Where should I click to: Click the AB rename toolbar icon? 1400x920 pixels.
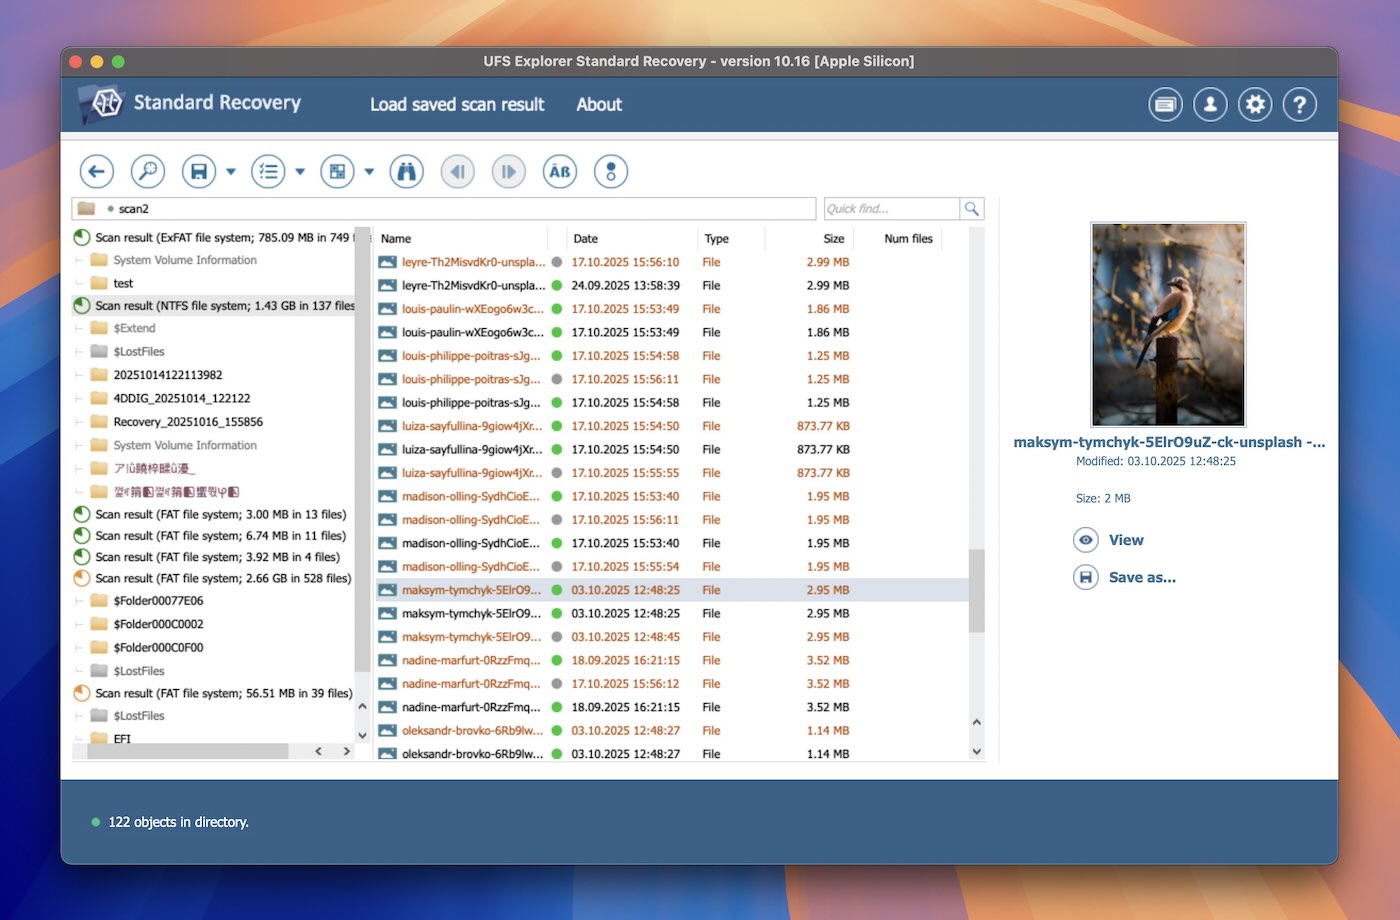[560, 172]
